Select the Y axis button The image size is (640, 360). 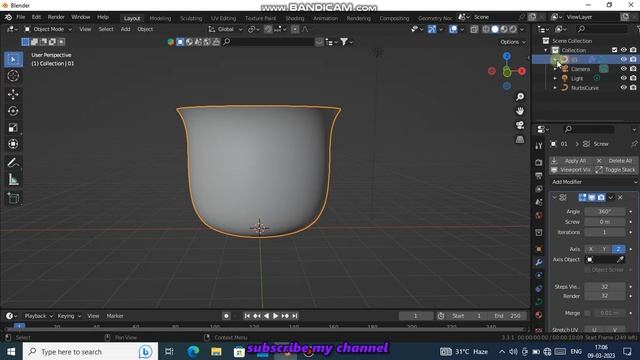point(604,249)
